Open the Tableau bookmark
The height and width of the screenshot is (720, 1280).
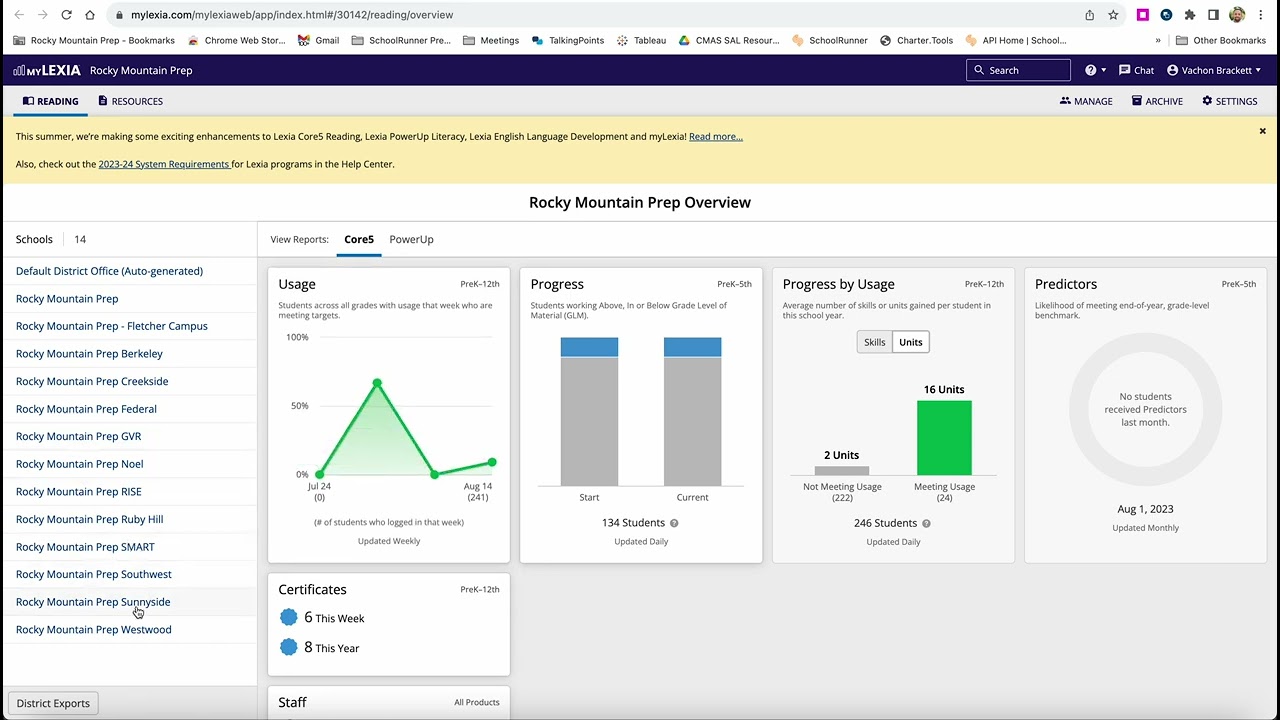[641, 41]
